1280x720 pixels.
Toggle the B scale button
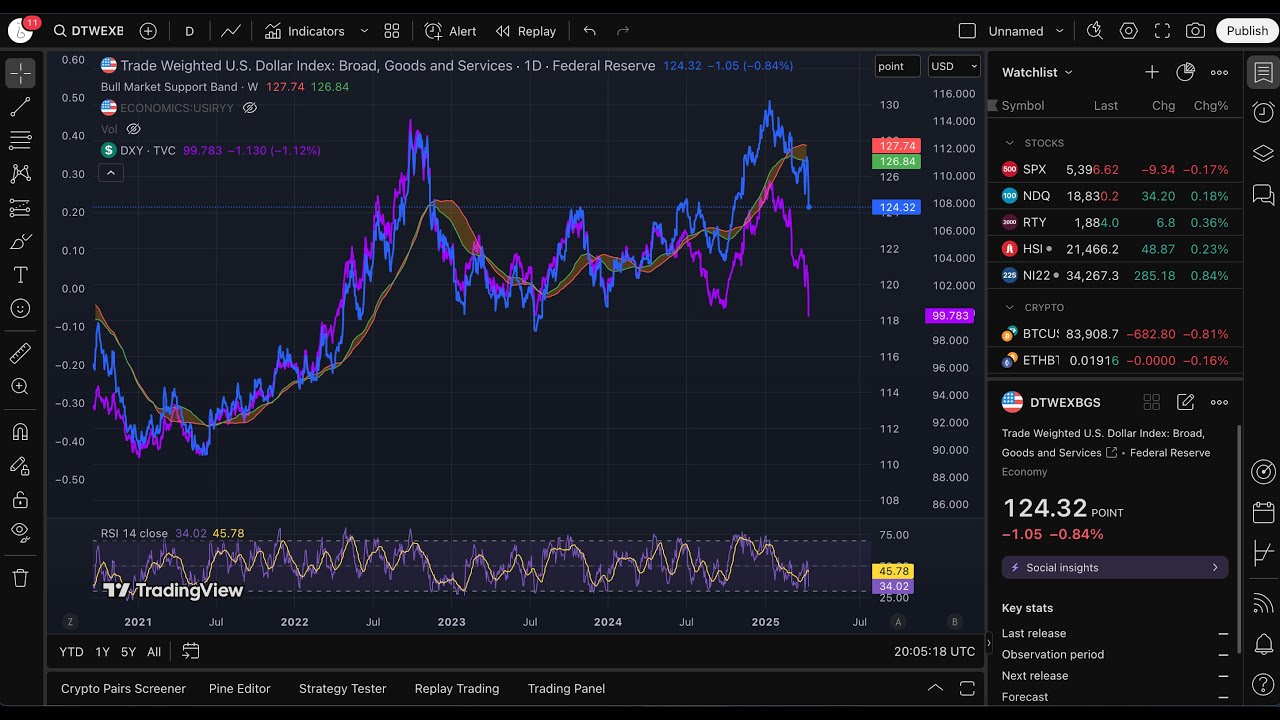pos(955,622)
